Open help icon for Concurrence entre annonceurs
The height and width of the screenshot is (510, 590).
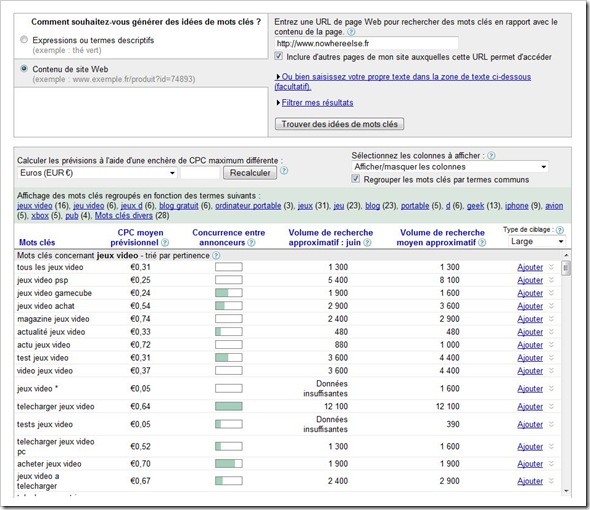(x=251, y=243)
